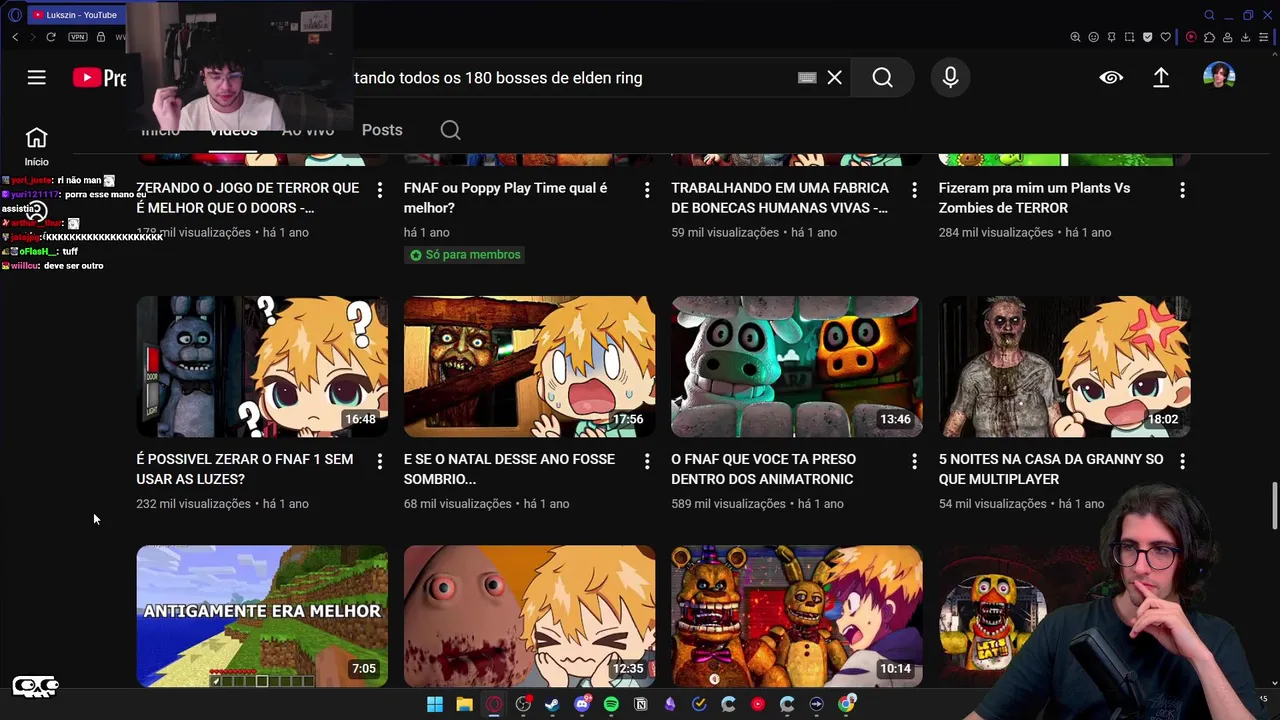Open O FNAF QUE VOCE TA PRESO title
The width and height of the screenshot is (1280, 720).
(x=764, y=469)
